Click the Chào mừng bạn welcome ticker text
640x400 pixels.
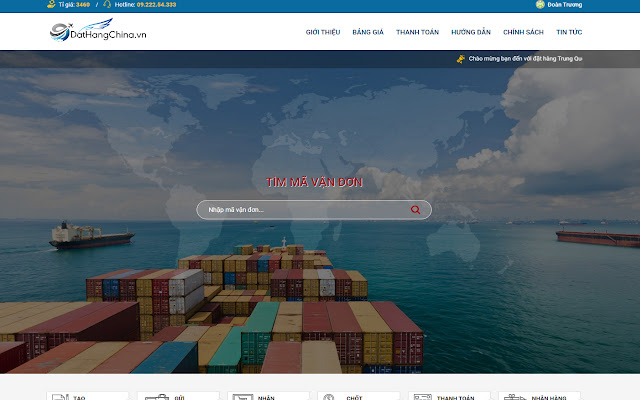click(525, 59)
